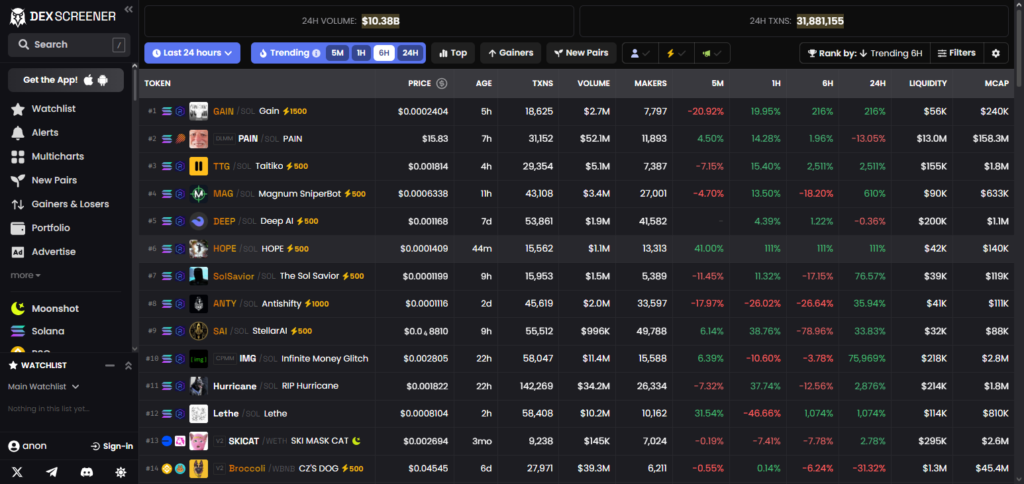Select the 6H trending interval

tap(384, 54)
